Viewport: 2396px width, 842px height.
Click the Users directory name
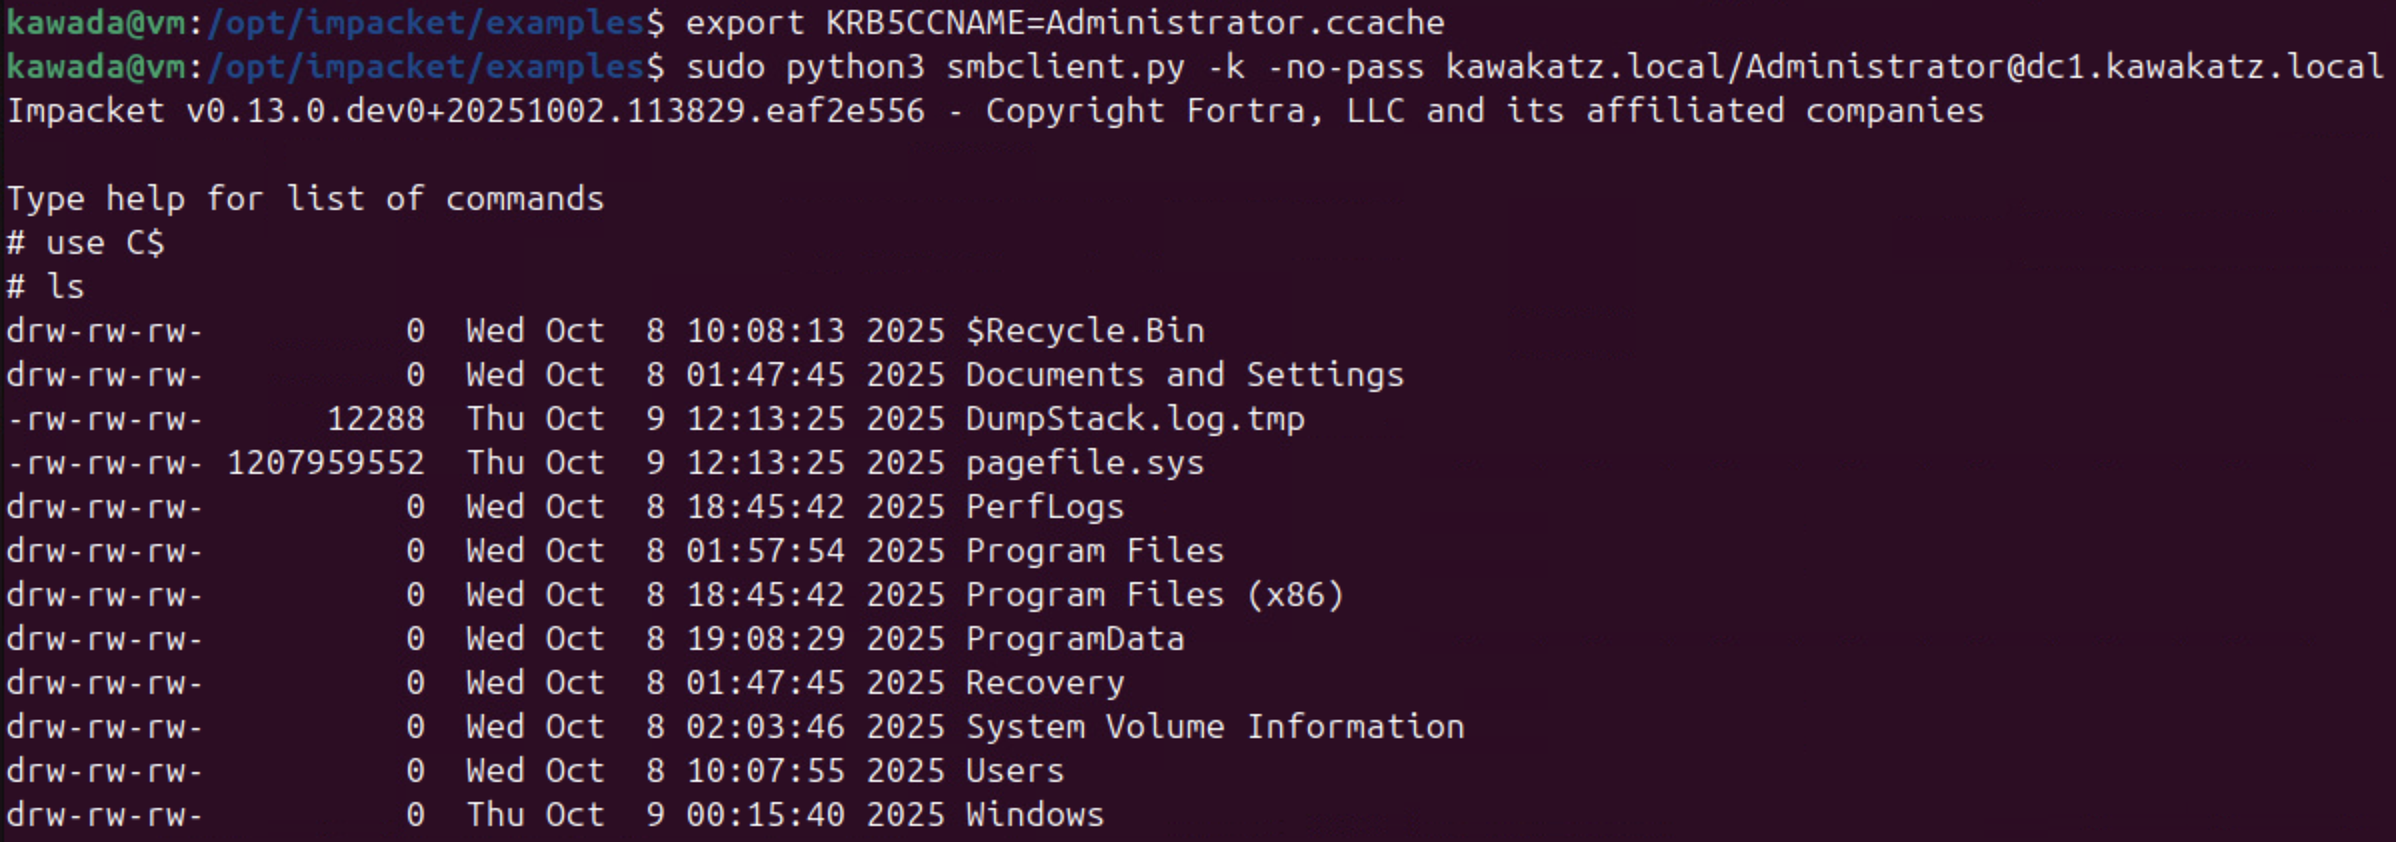pos(1014,771)
